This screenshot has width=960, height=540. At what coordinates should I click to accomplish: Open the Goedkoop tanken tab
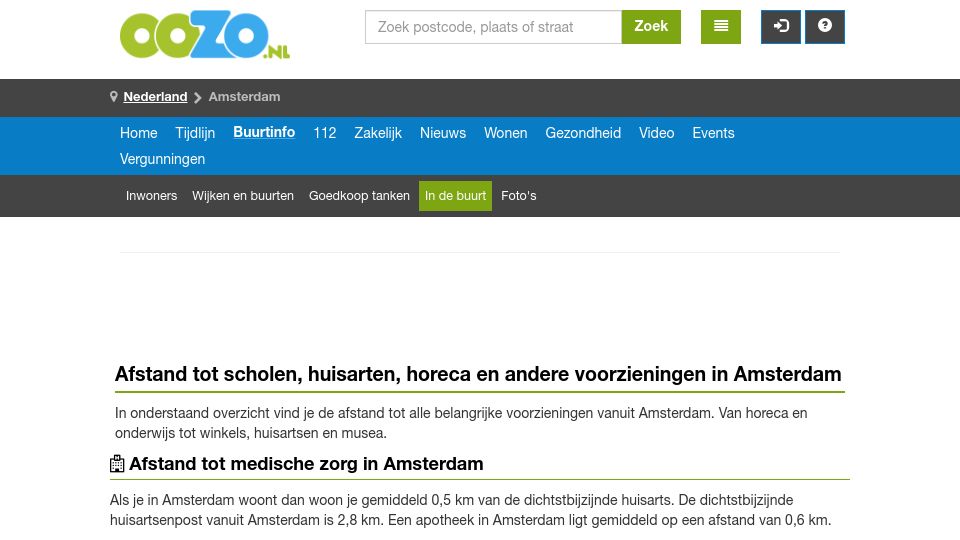[x=359, y=196]
